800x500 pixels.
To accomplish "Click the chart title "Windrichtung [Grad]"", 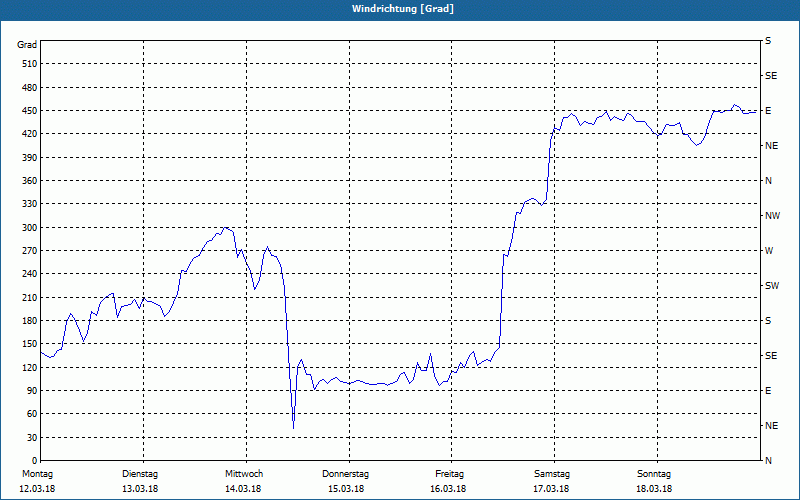I will click(x=403, y=9).
